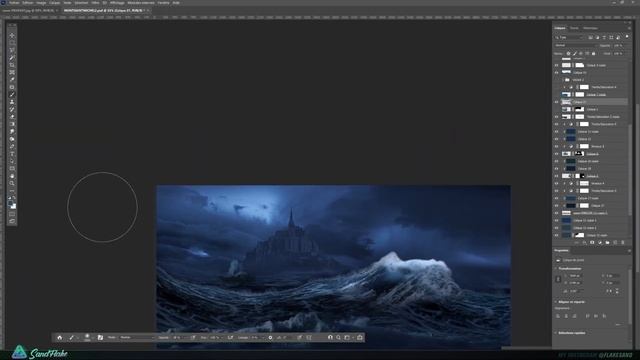Hide the Niveaux 3 adjustment layer

click(x=556, y=146)
